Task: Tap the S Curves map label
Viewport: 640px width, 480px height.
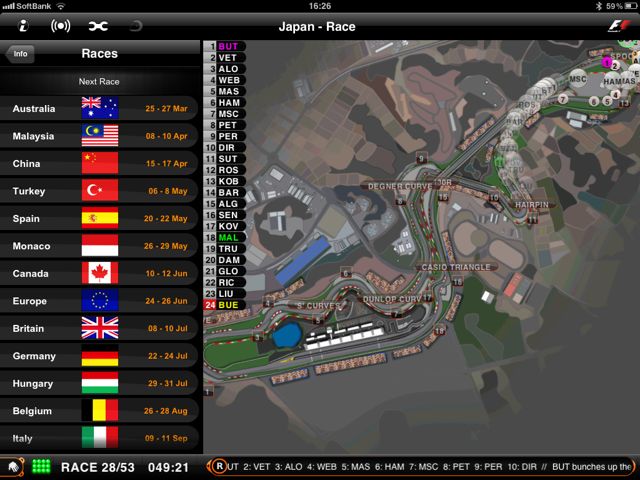Action: (318, 306)
